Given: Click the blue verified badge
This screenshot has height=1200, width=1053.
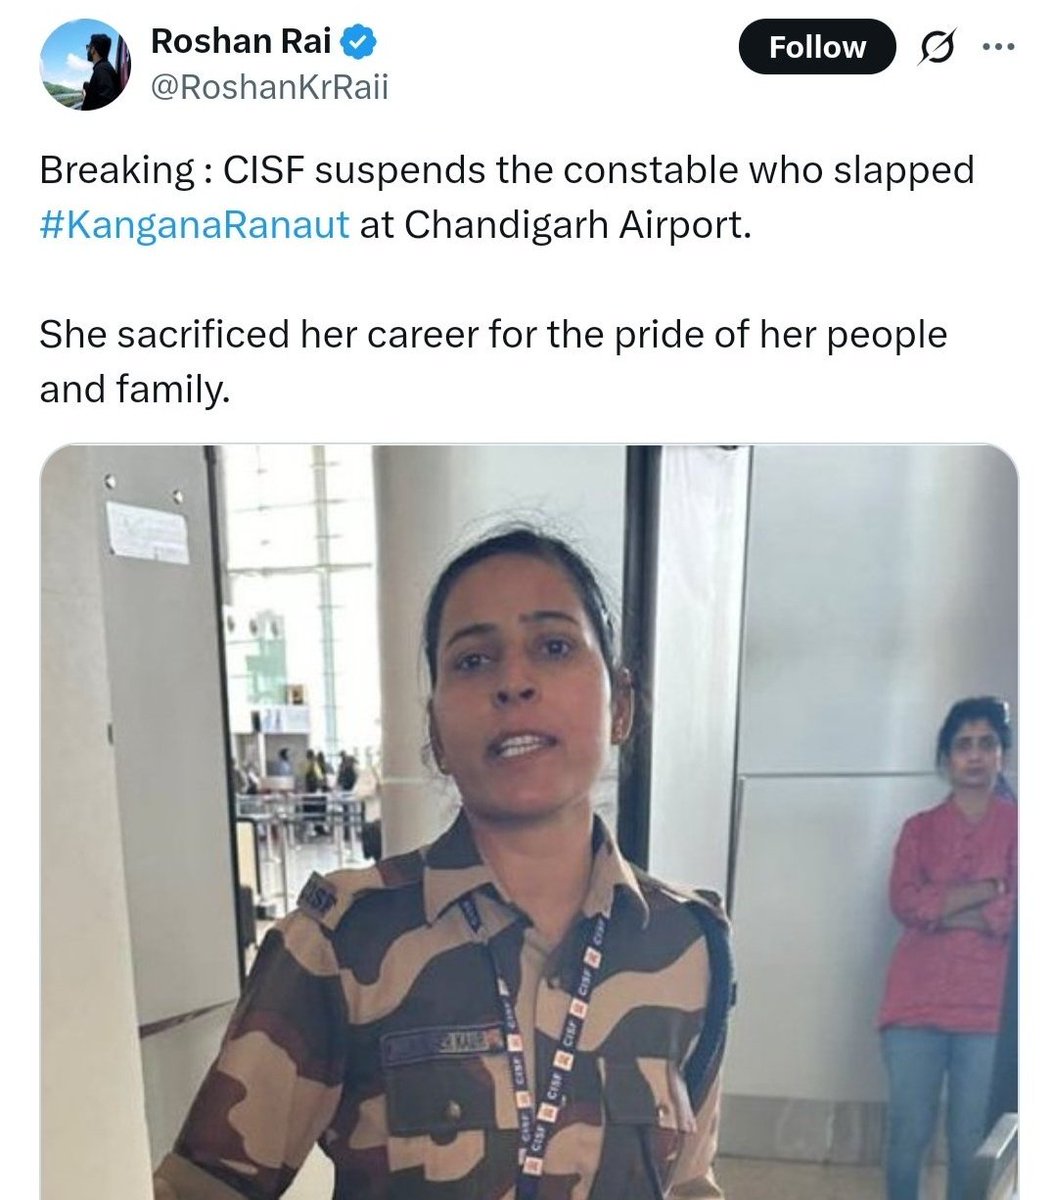Looking at the screenshot, I should tap(360, 43).
